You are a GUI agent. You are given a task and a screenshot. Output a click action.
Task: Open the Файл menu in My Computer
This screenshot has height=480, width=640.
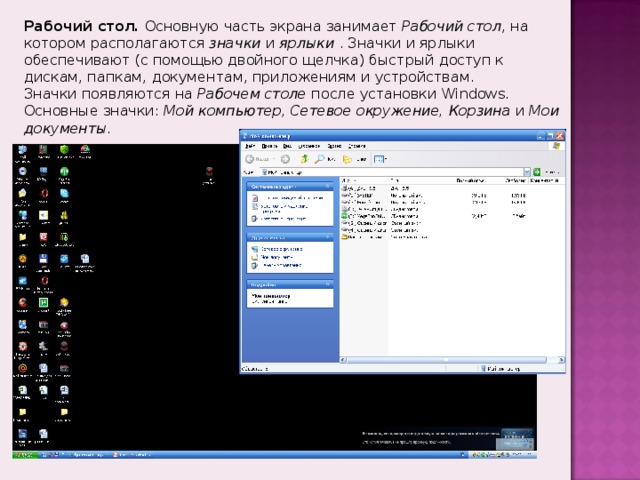[250, 146]
